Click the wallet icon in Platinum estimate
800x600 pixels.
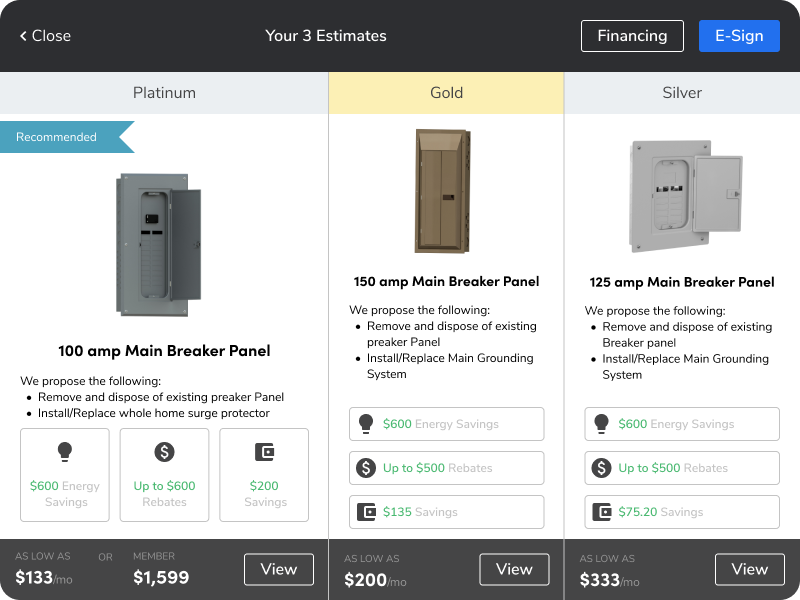click(264, 452)
